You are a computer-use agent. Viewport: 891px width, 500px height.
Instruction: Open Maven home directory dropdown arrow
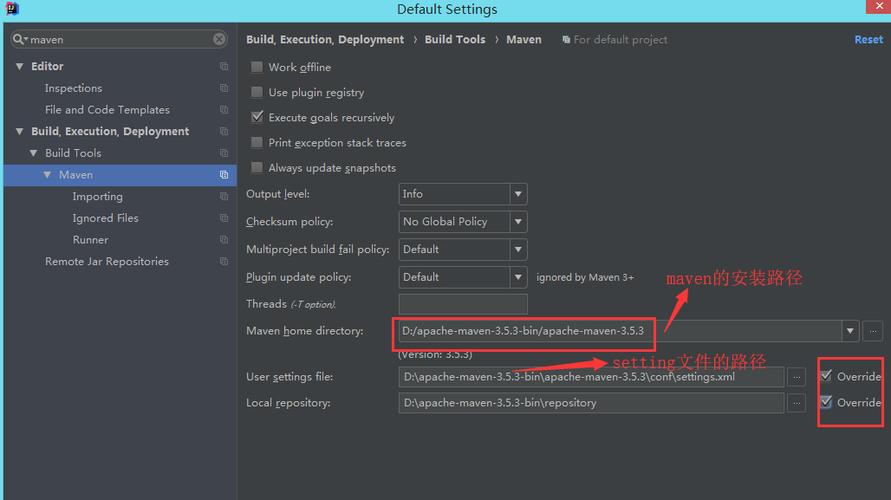(850, 331)
